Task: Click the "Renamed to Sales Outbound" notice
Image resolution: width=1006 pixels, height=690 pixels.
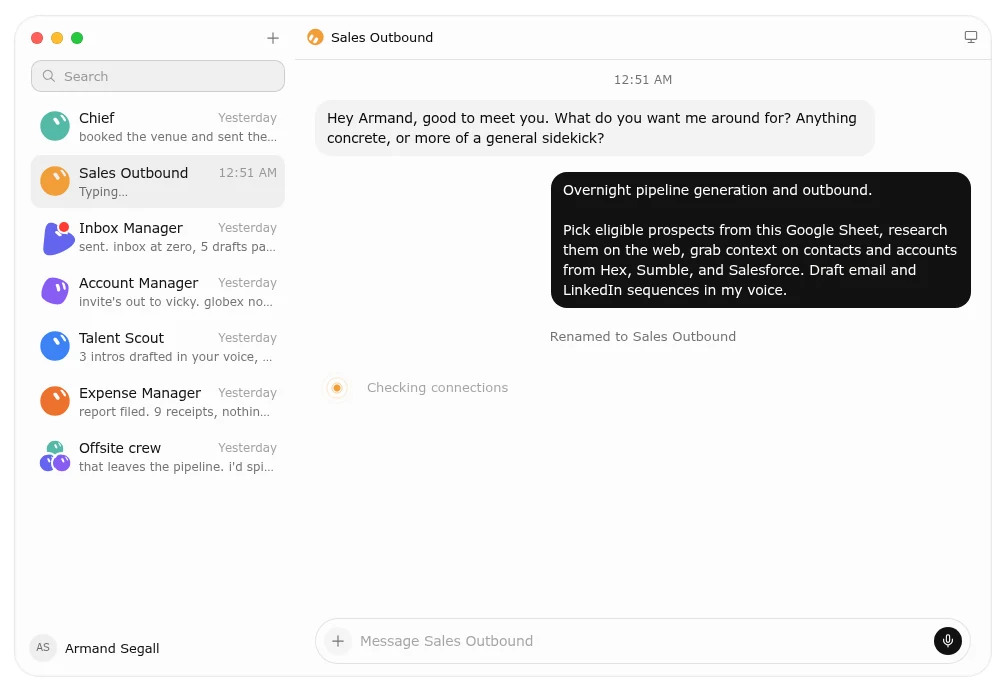Action: pos(643,336)
